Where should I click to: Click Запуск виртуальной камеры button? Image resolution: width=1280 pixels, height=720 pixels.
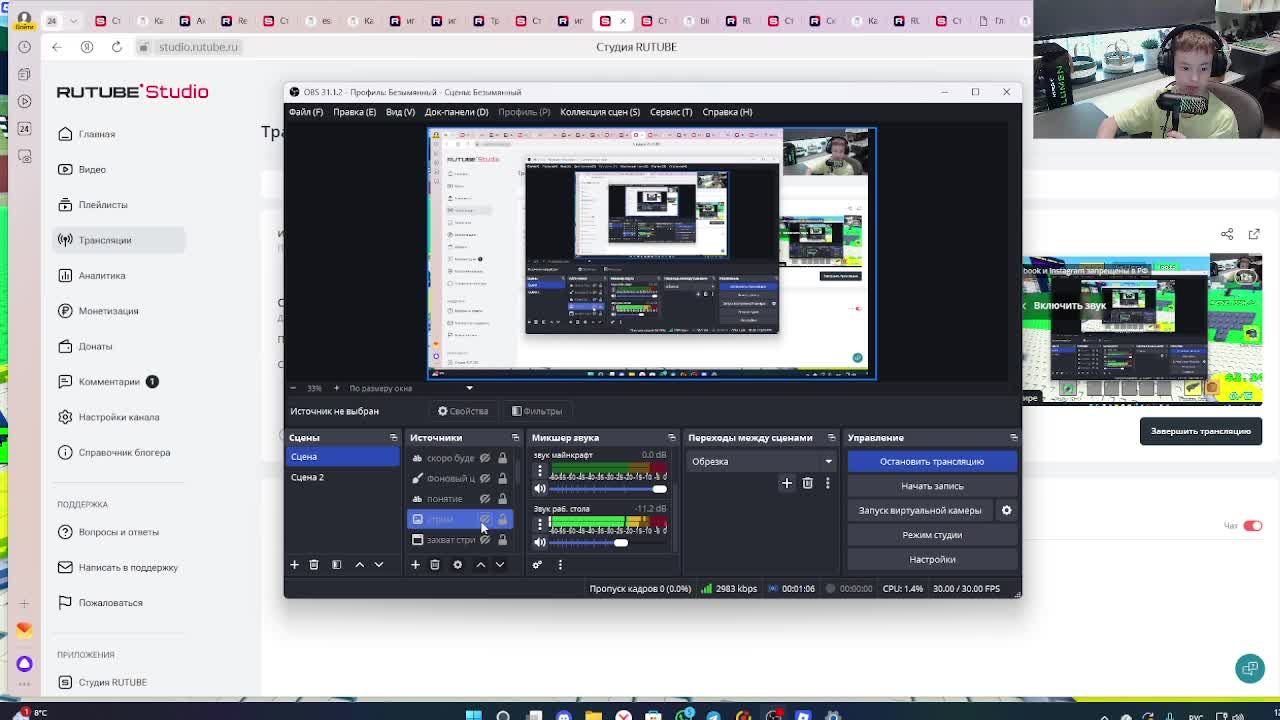coord(920,510)
